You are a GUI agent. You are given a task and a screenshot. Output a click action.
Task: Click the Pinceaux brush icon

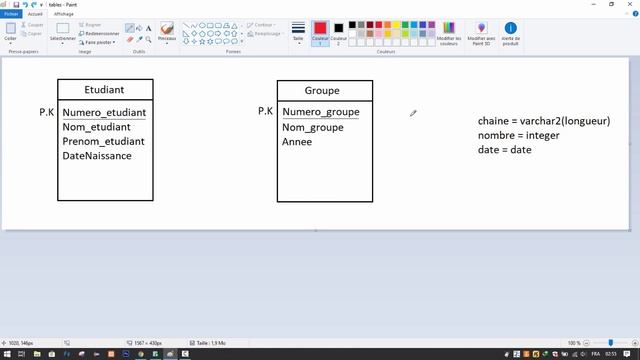(167, 28)
